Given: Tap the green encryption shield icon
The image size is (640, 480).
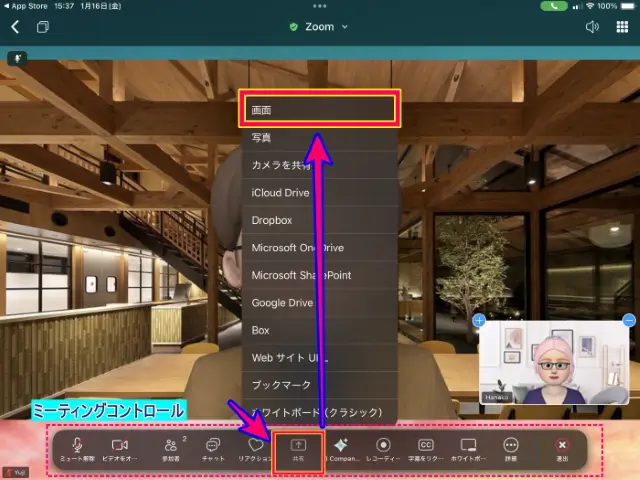Looking at the screenshot, I should click(293, 27).
